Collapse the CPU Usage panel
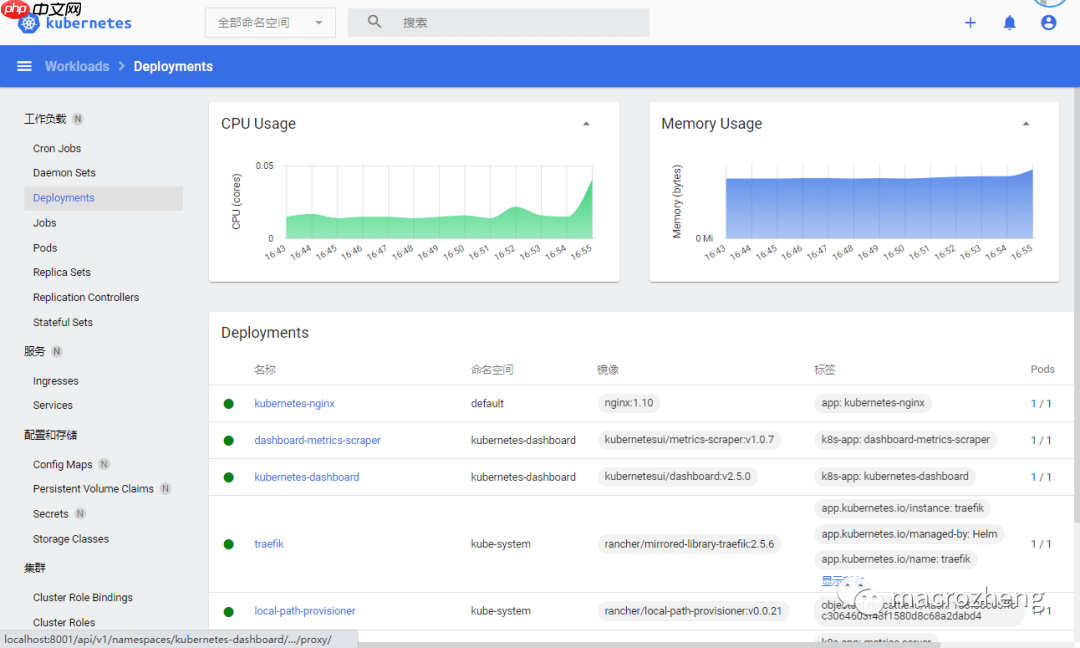Screen dimensions: 1080x648 [586, 124]
